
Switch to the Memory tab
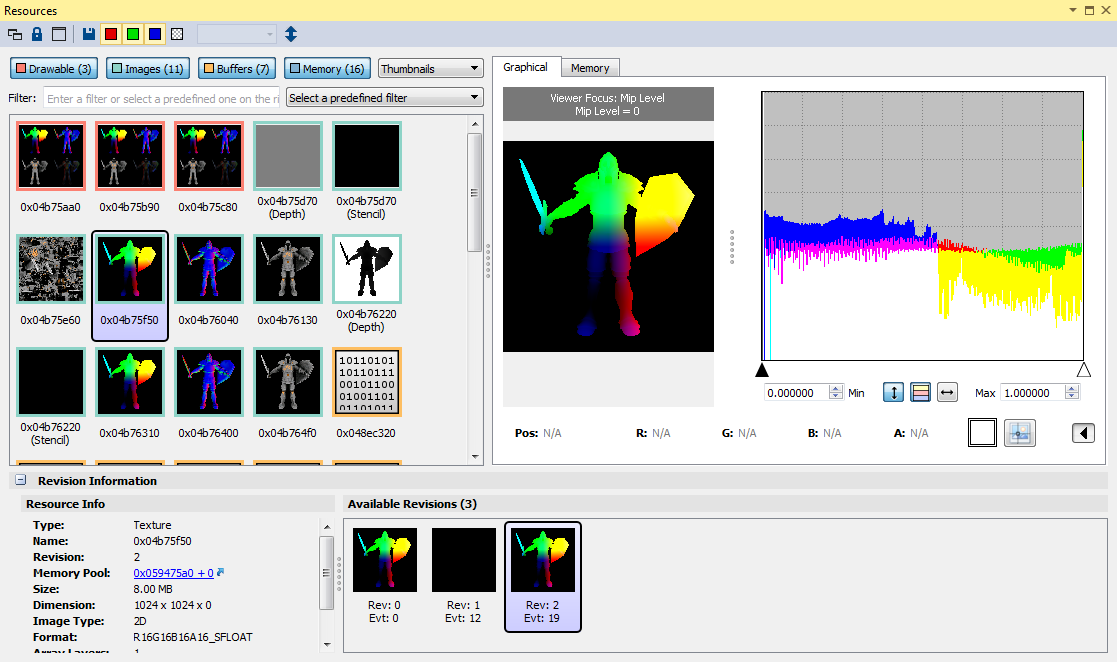[590, 68]
